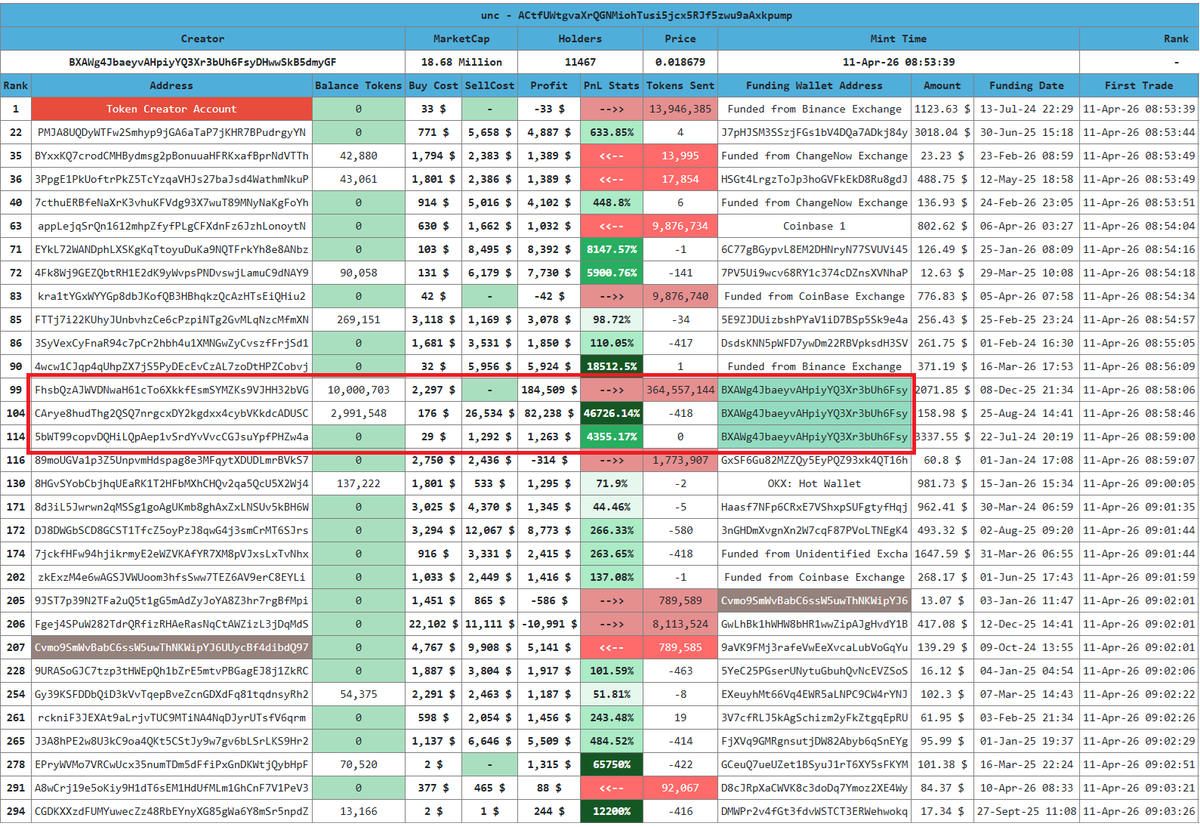Click the balance tokens value 10,000,703
This screenshot has height=827, width=1200.
358,390
